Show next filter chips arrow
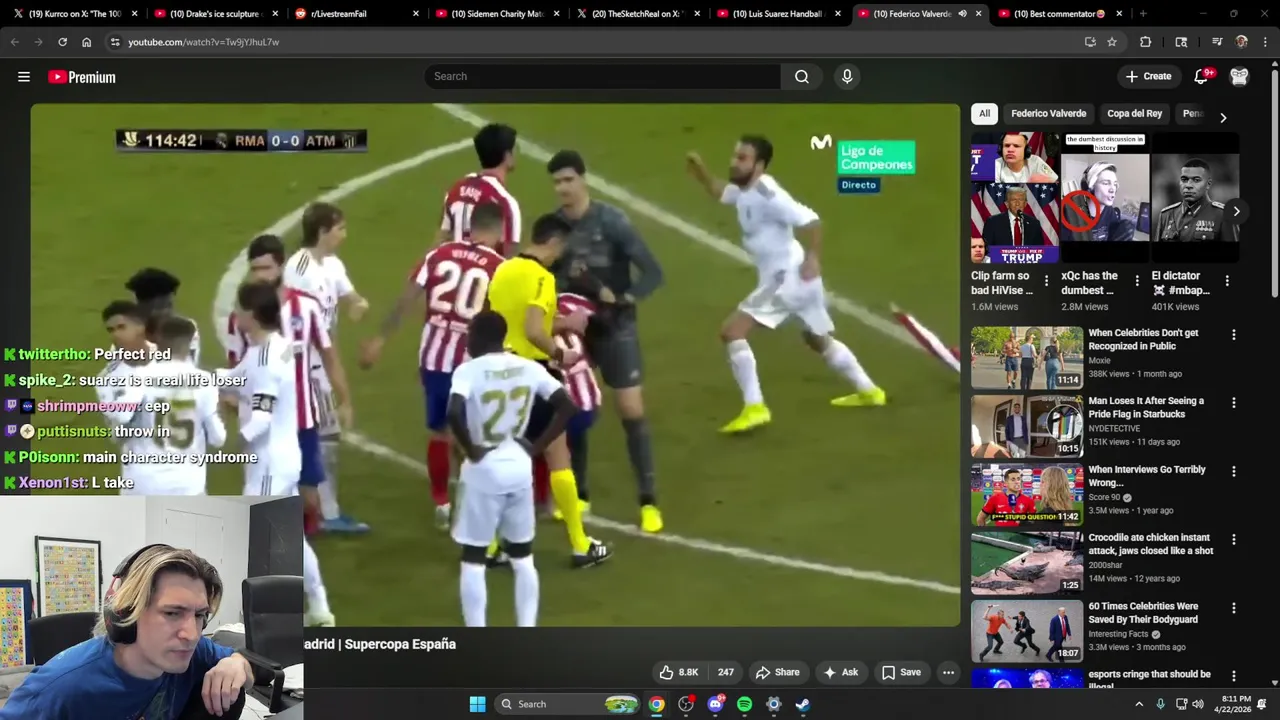Screen dimensions: 1280x720 coord(1222,117)
